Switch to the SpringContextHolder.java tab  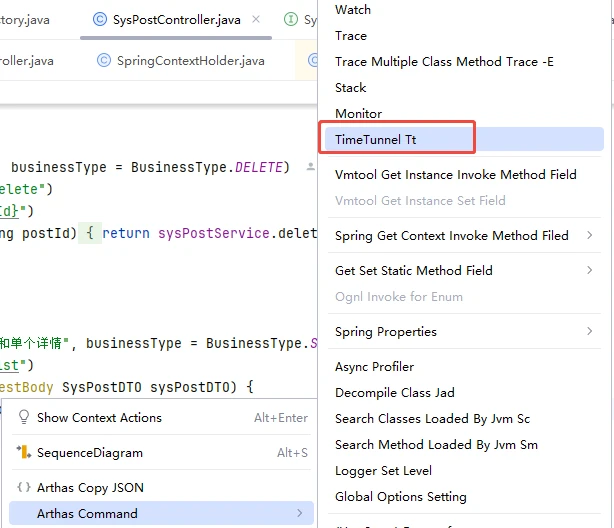(190, 61)
